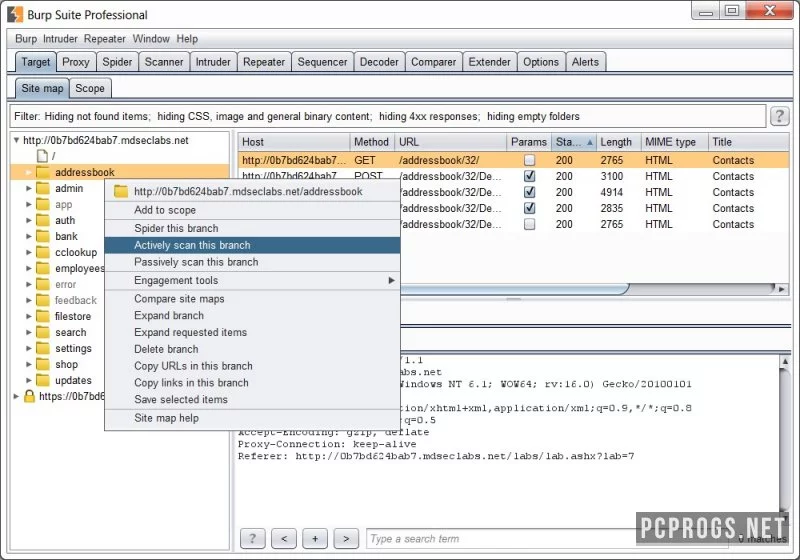Click the bank folder icon
This screenshot has width=800, height=560.
click(x=43, y=236)
